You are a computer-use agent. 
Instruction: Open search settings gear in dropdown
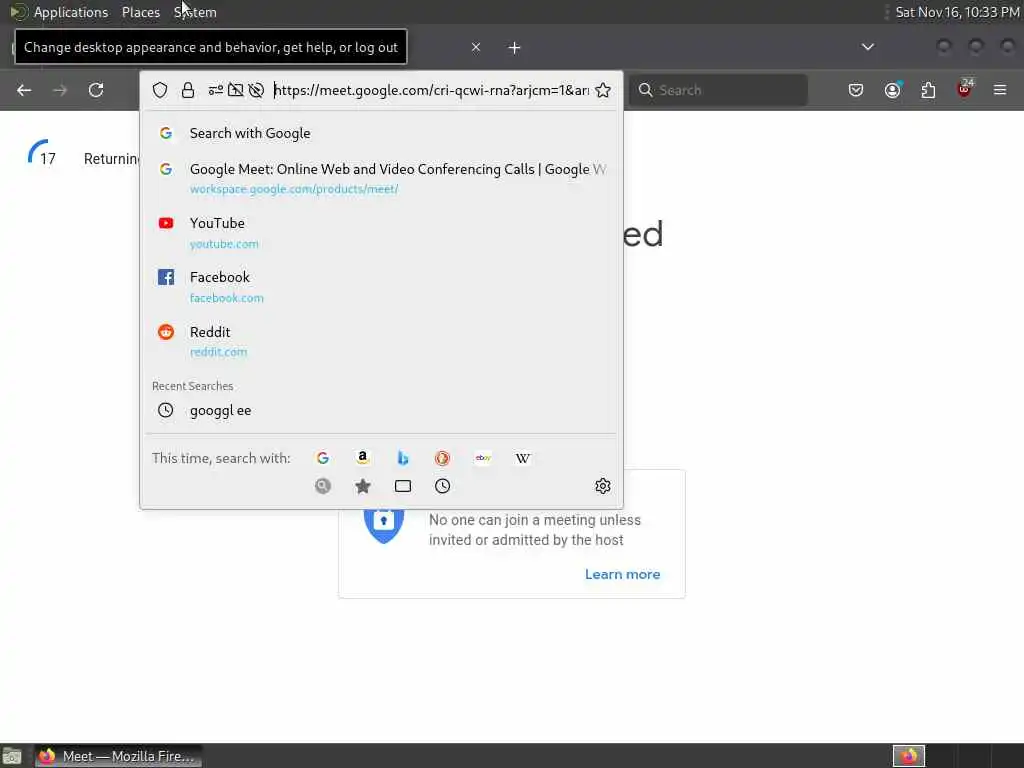(603, 486)
